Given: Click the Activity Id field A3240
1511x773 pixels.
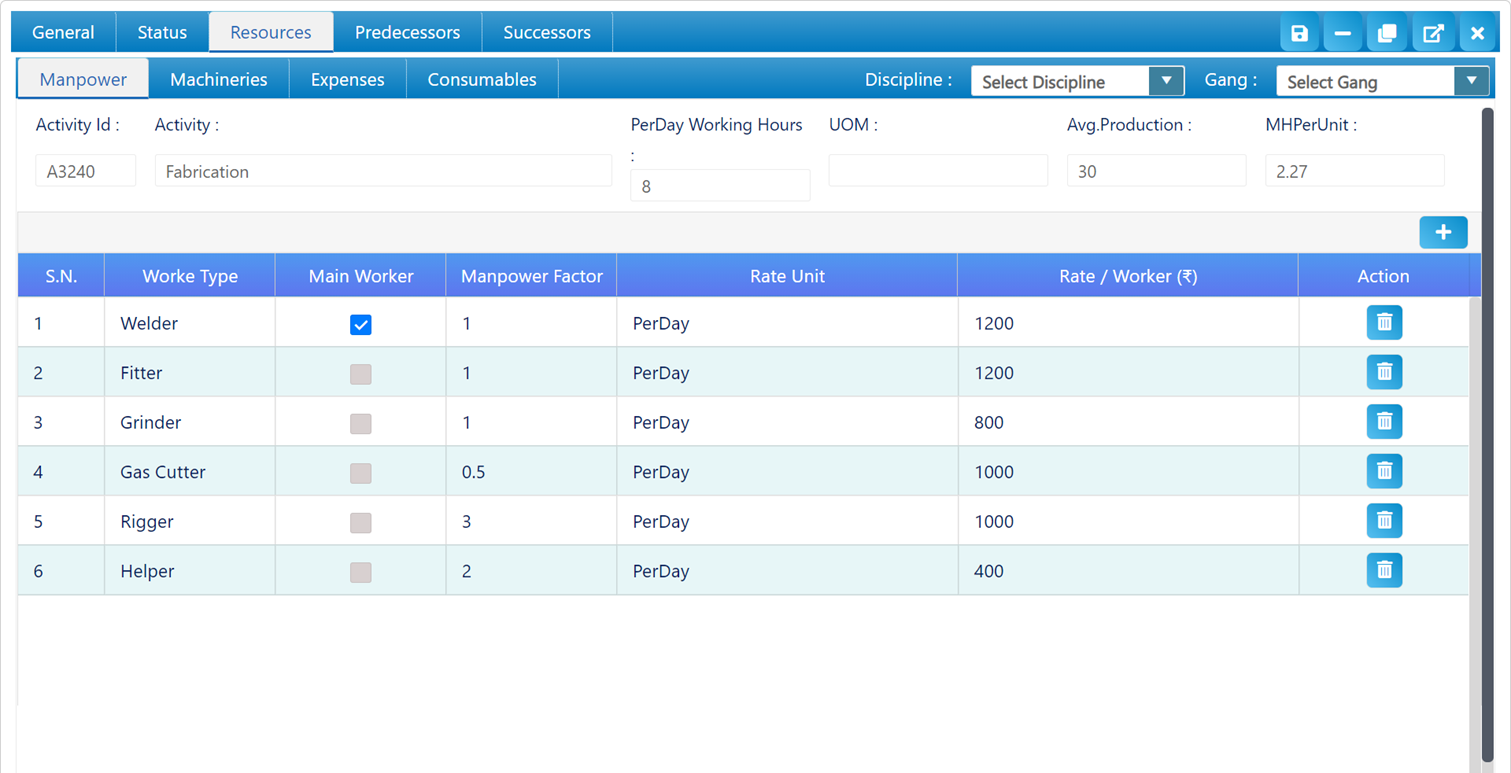Looking at the screenshot, I should click(x=86, y=171).
